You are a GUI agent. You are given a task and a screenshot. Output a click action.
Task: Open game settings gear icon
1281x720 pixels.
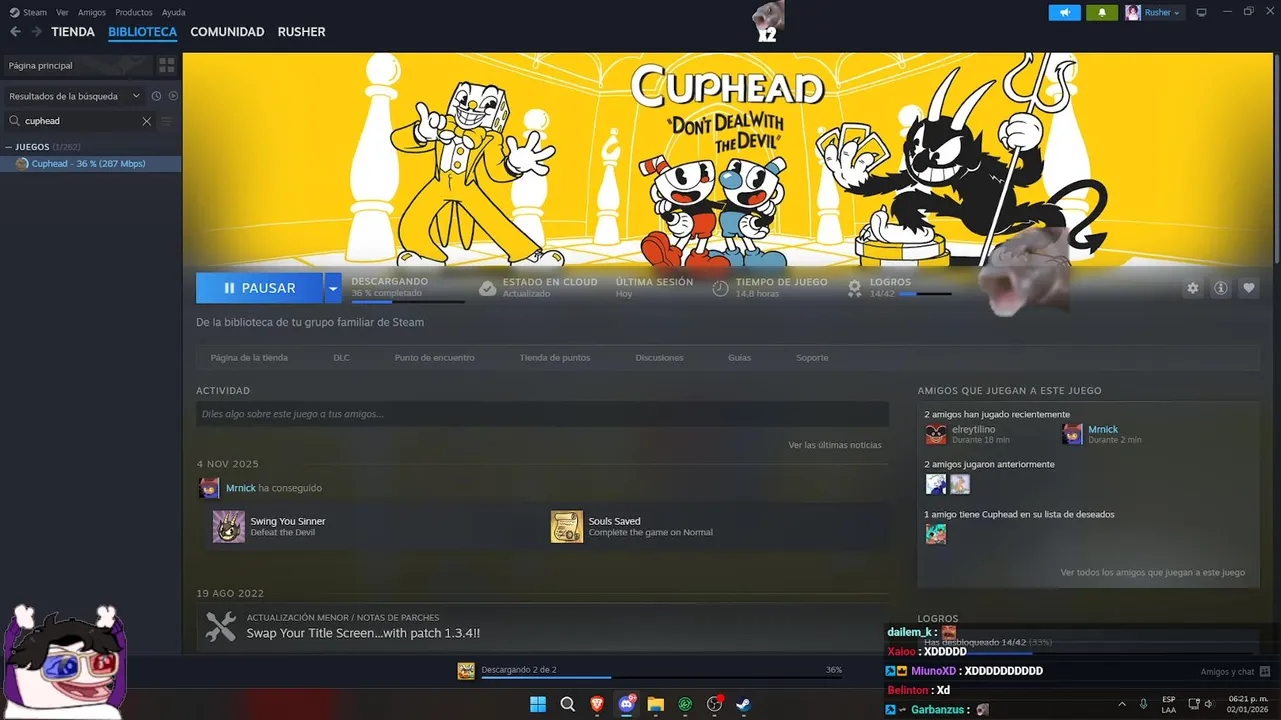(x=1193, y=288)
